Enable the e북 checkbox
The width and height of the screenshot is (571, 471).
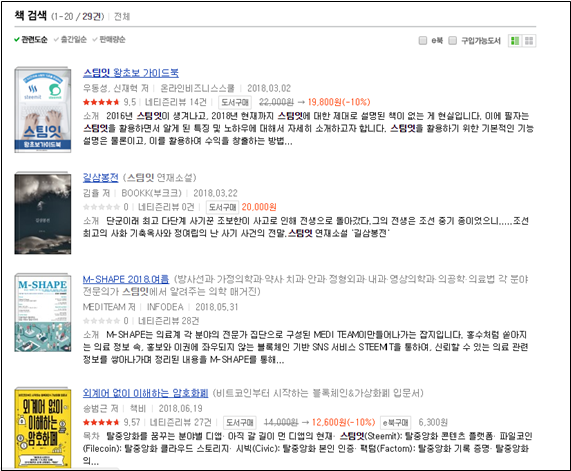coord(422,40)
